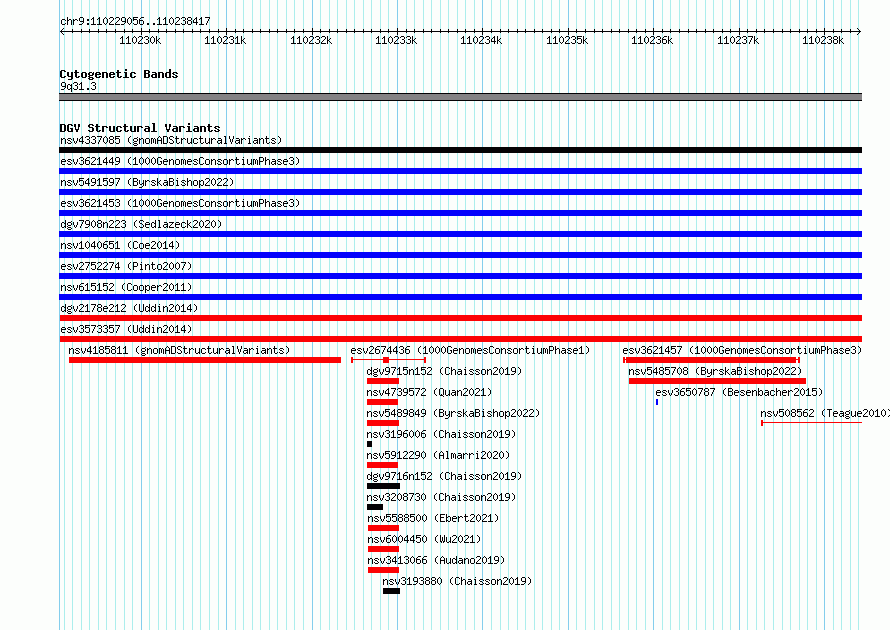
Task: Click the black bar under nsv4337085
Action: 460,150
